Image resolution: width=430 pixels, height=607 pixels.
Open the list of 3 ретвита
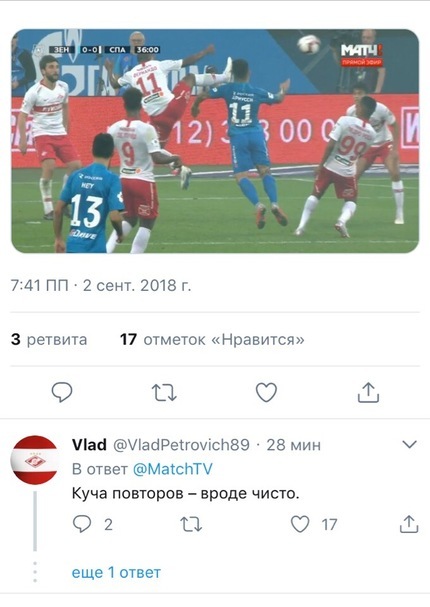pyautogui.click(x=49, y=340)
